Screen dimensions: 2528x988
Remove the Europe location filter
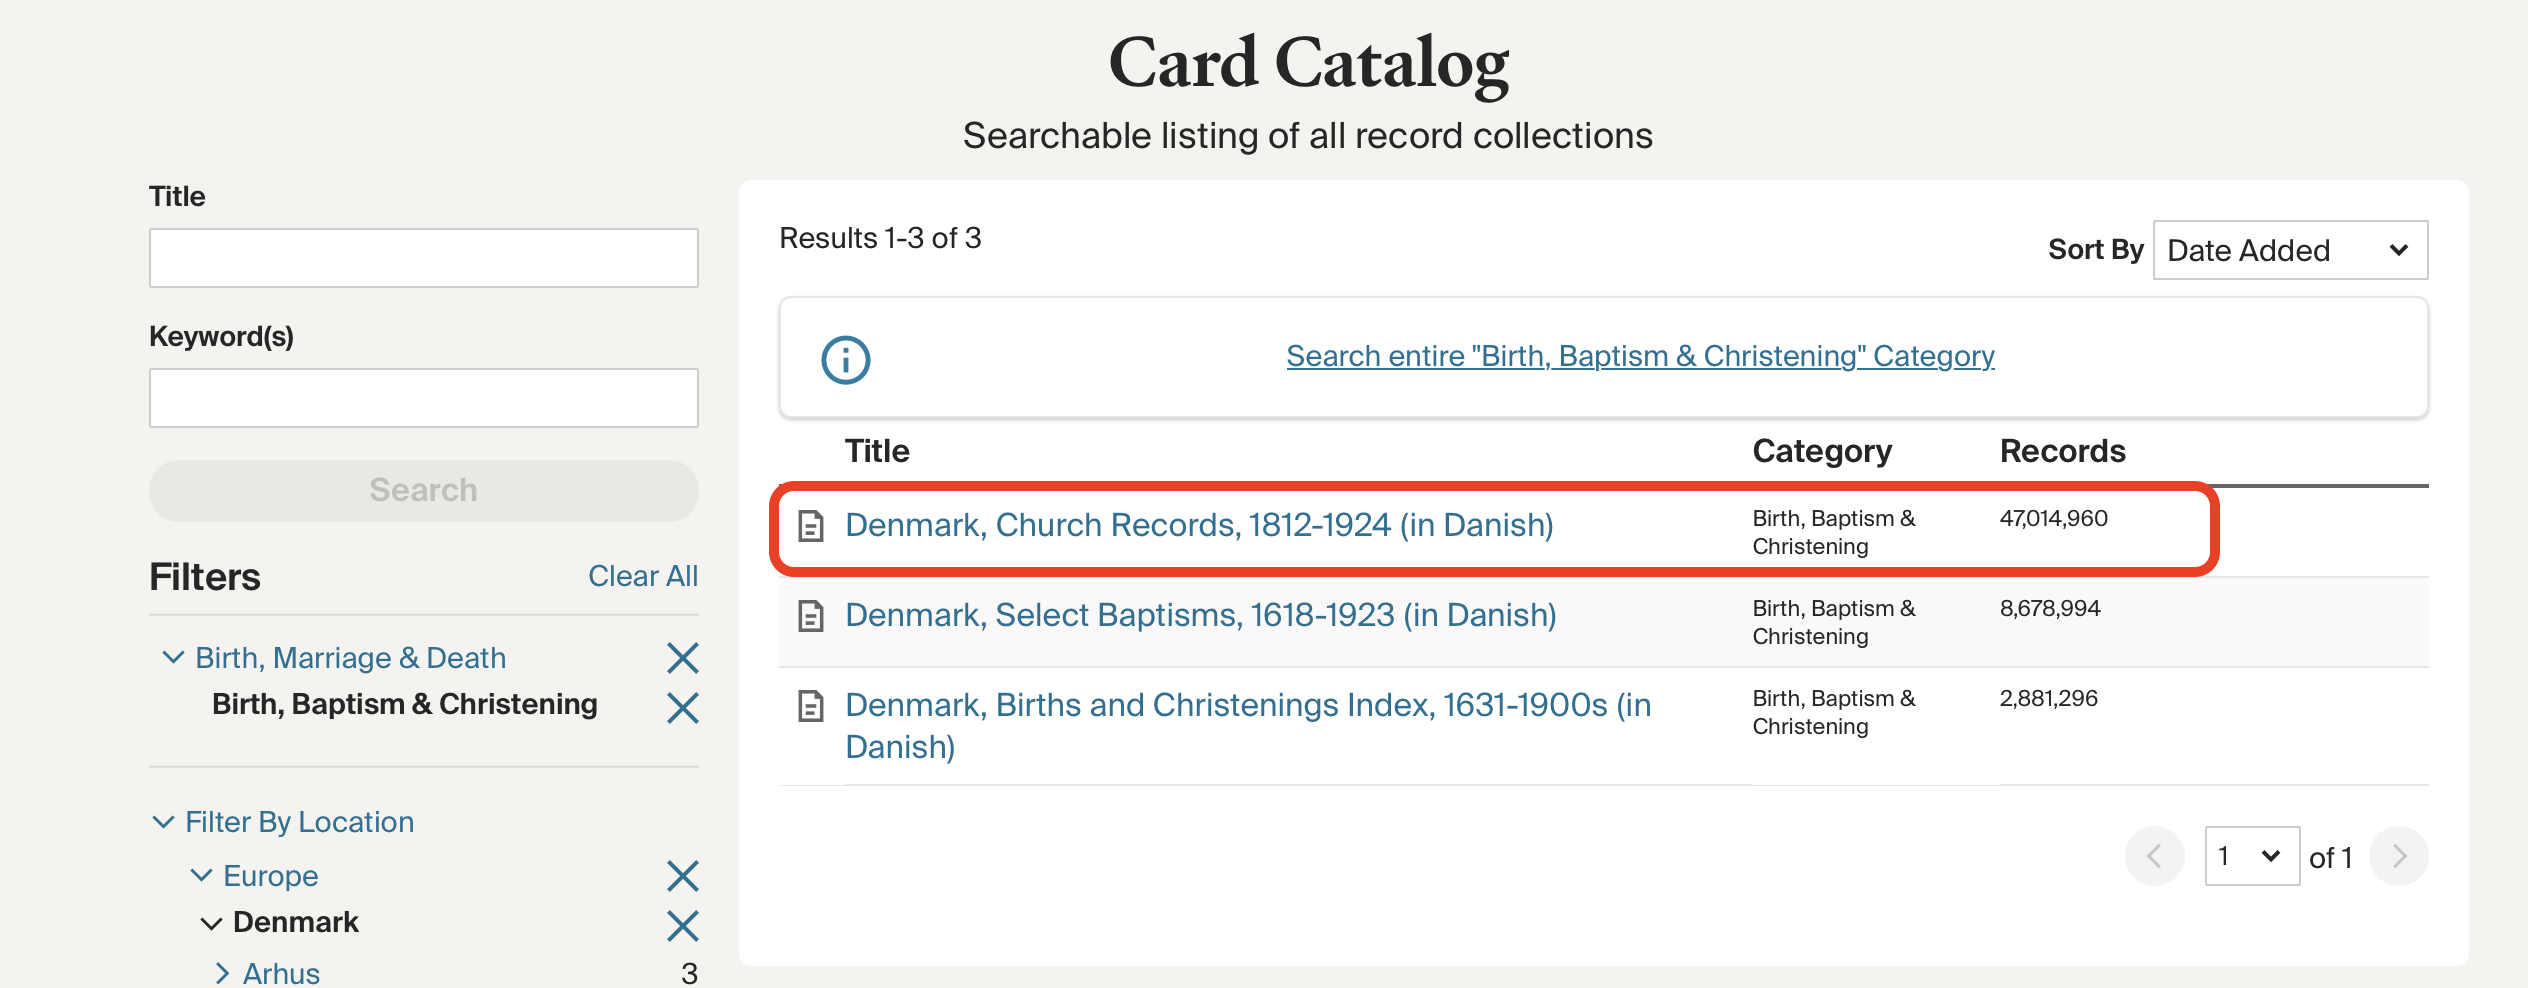682,876
